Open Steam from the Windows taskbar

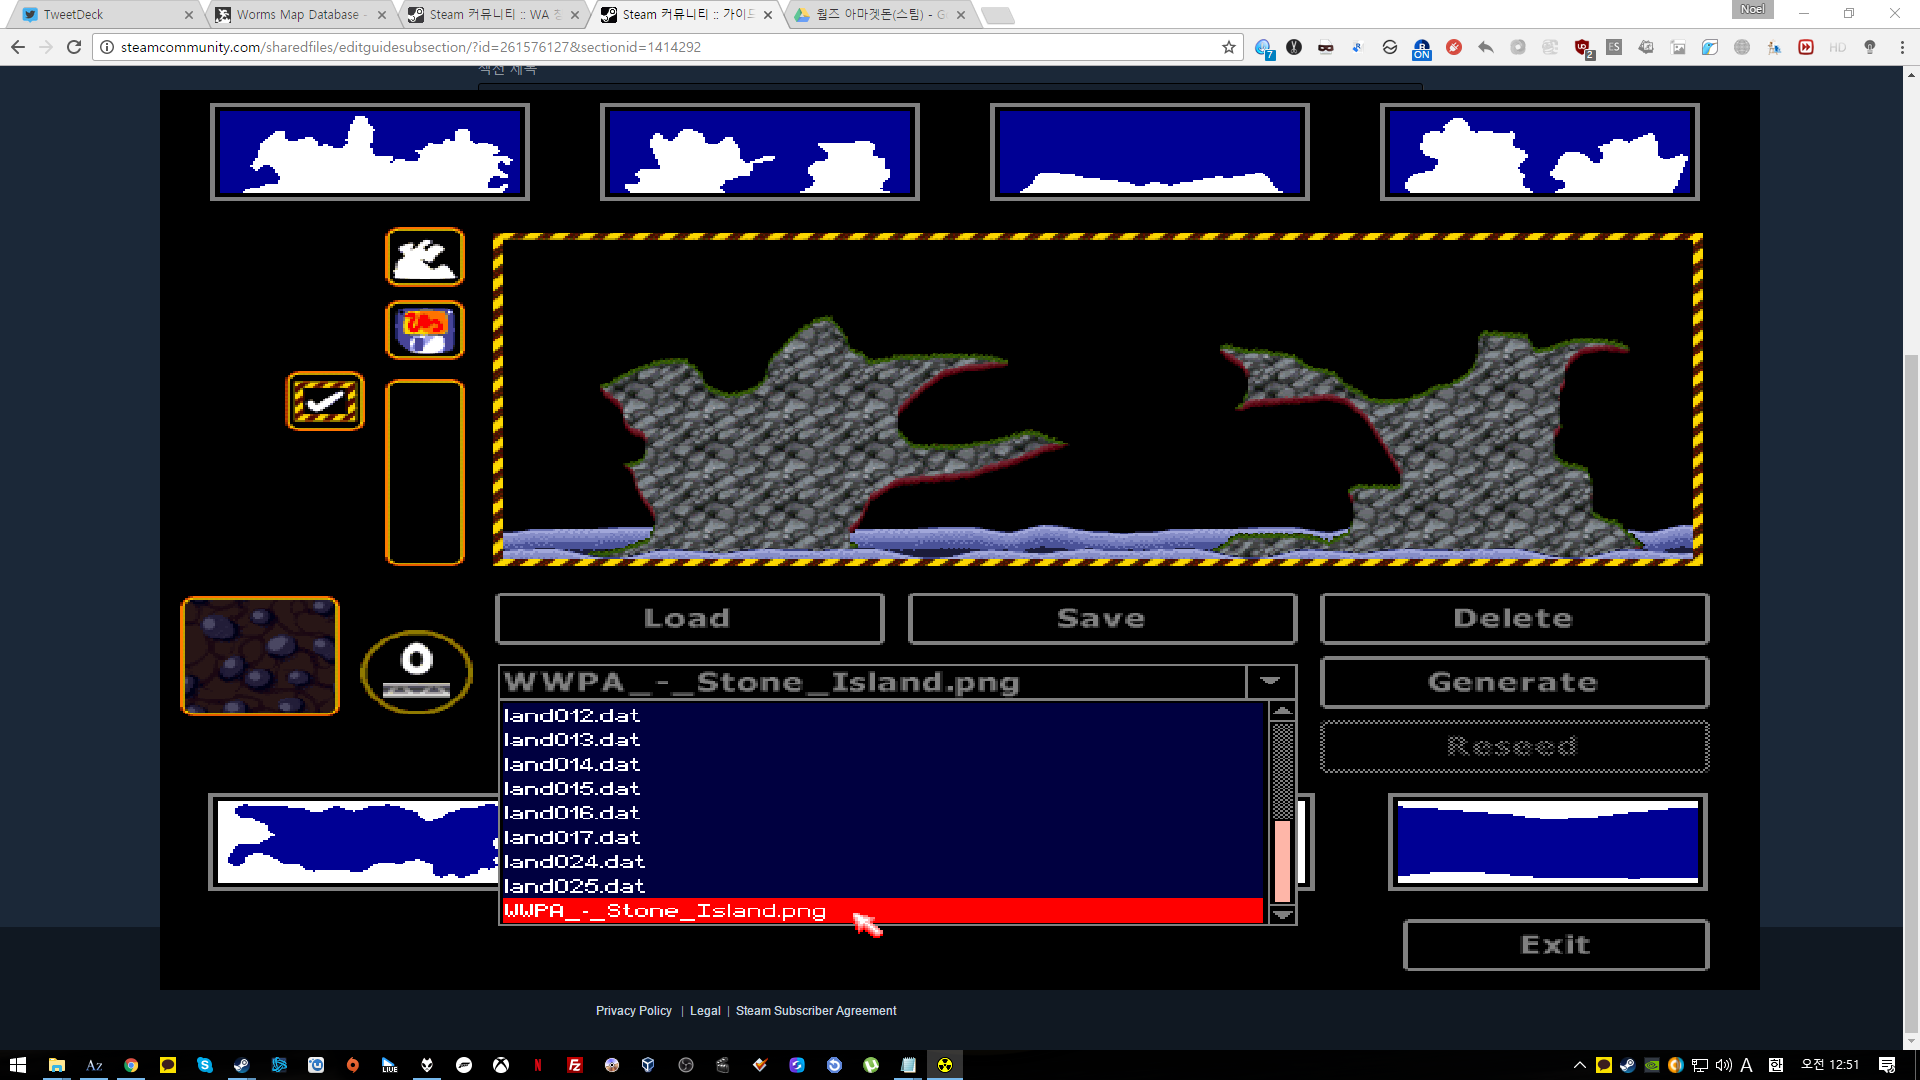[x=241, y=1065]
